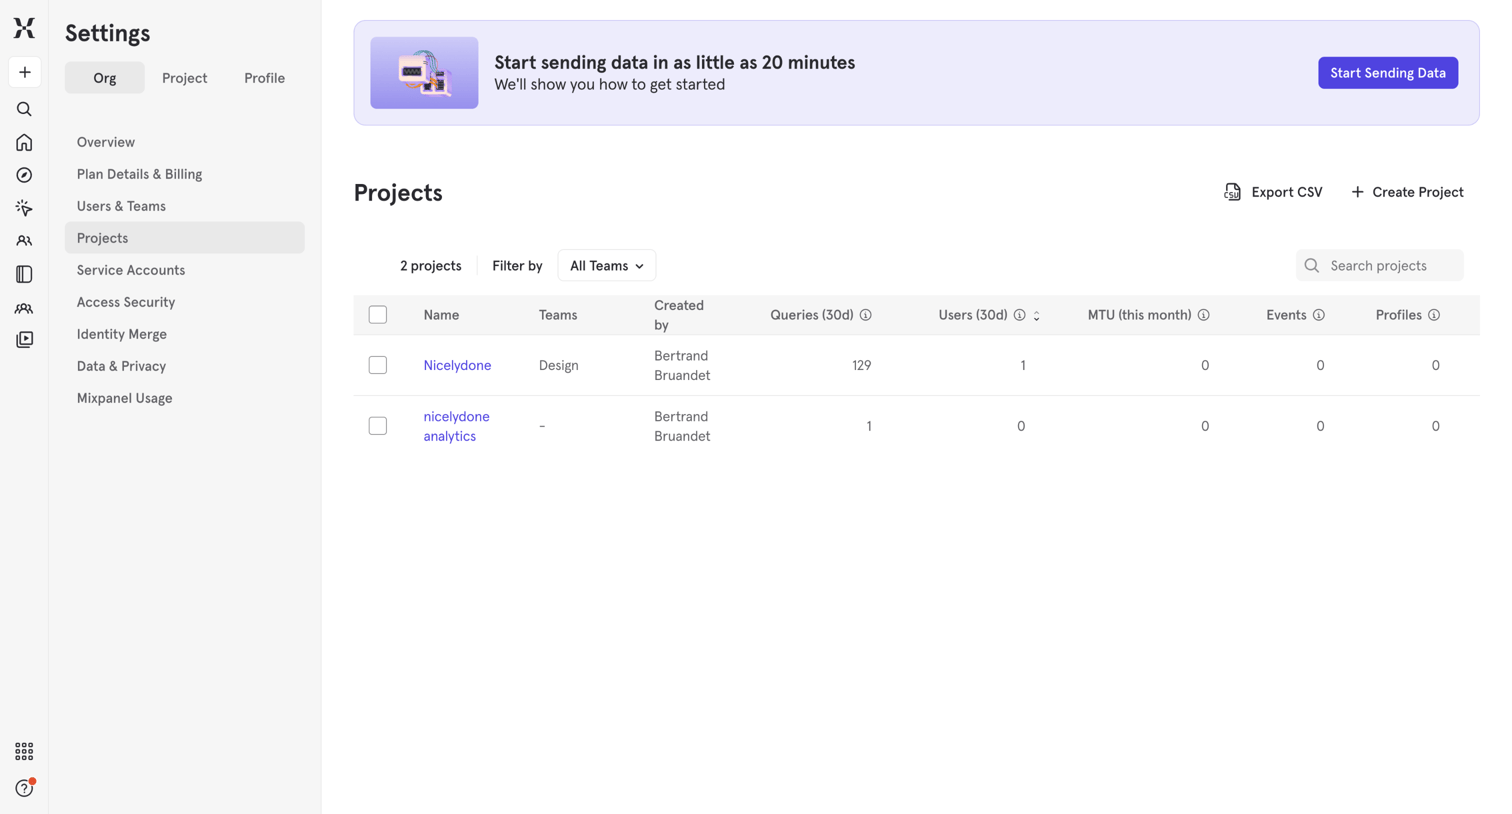Click the Create Project button

point(1407,192)
